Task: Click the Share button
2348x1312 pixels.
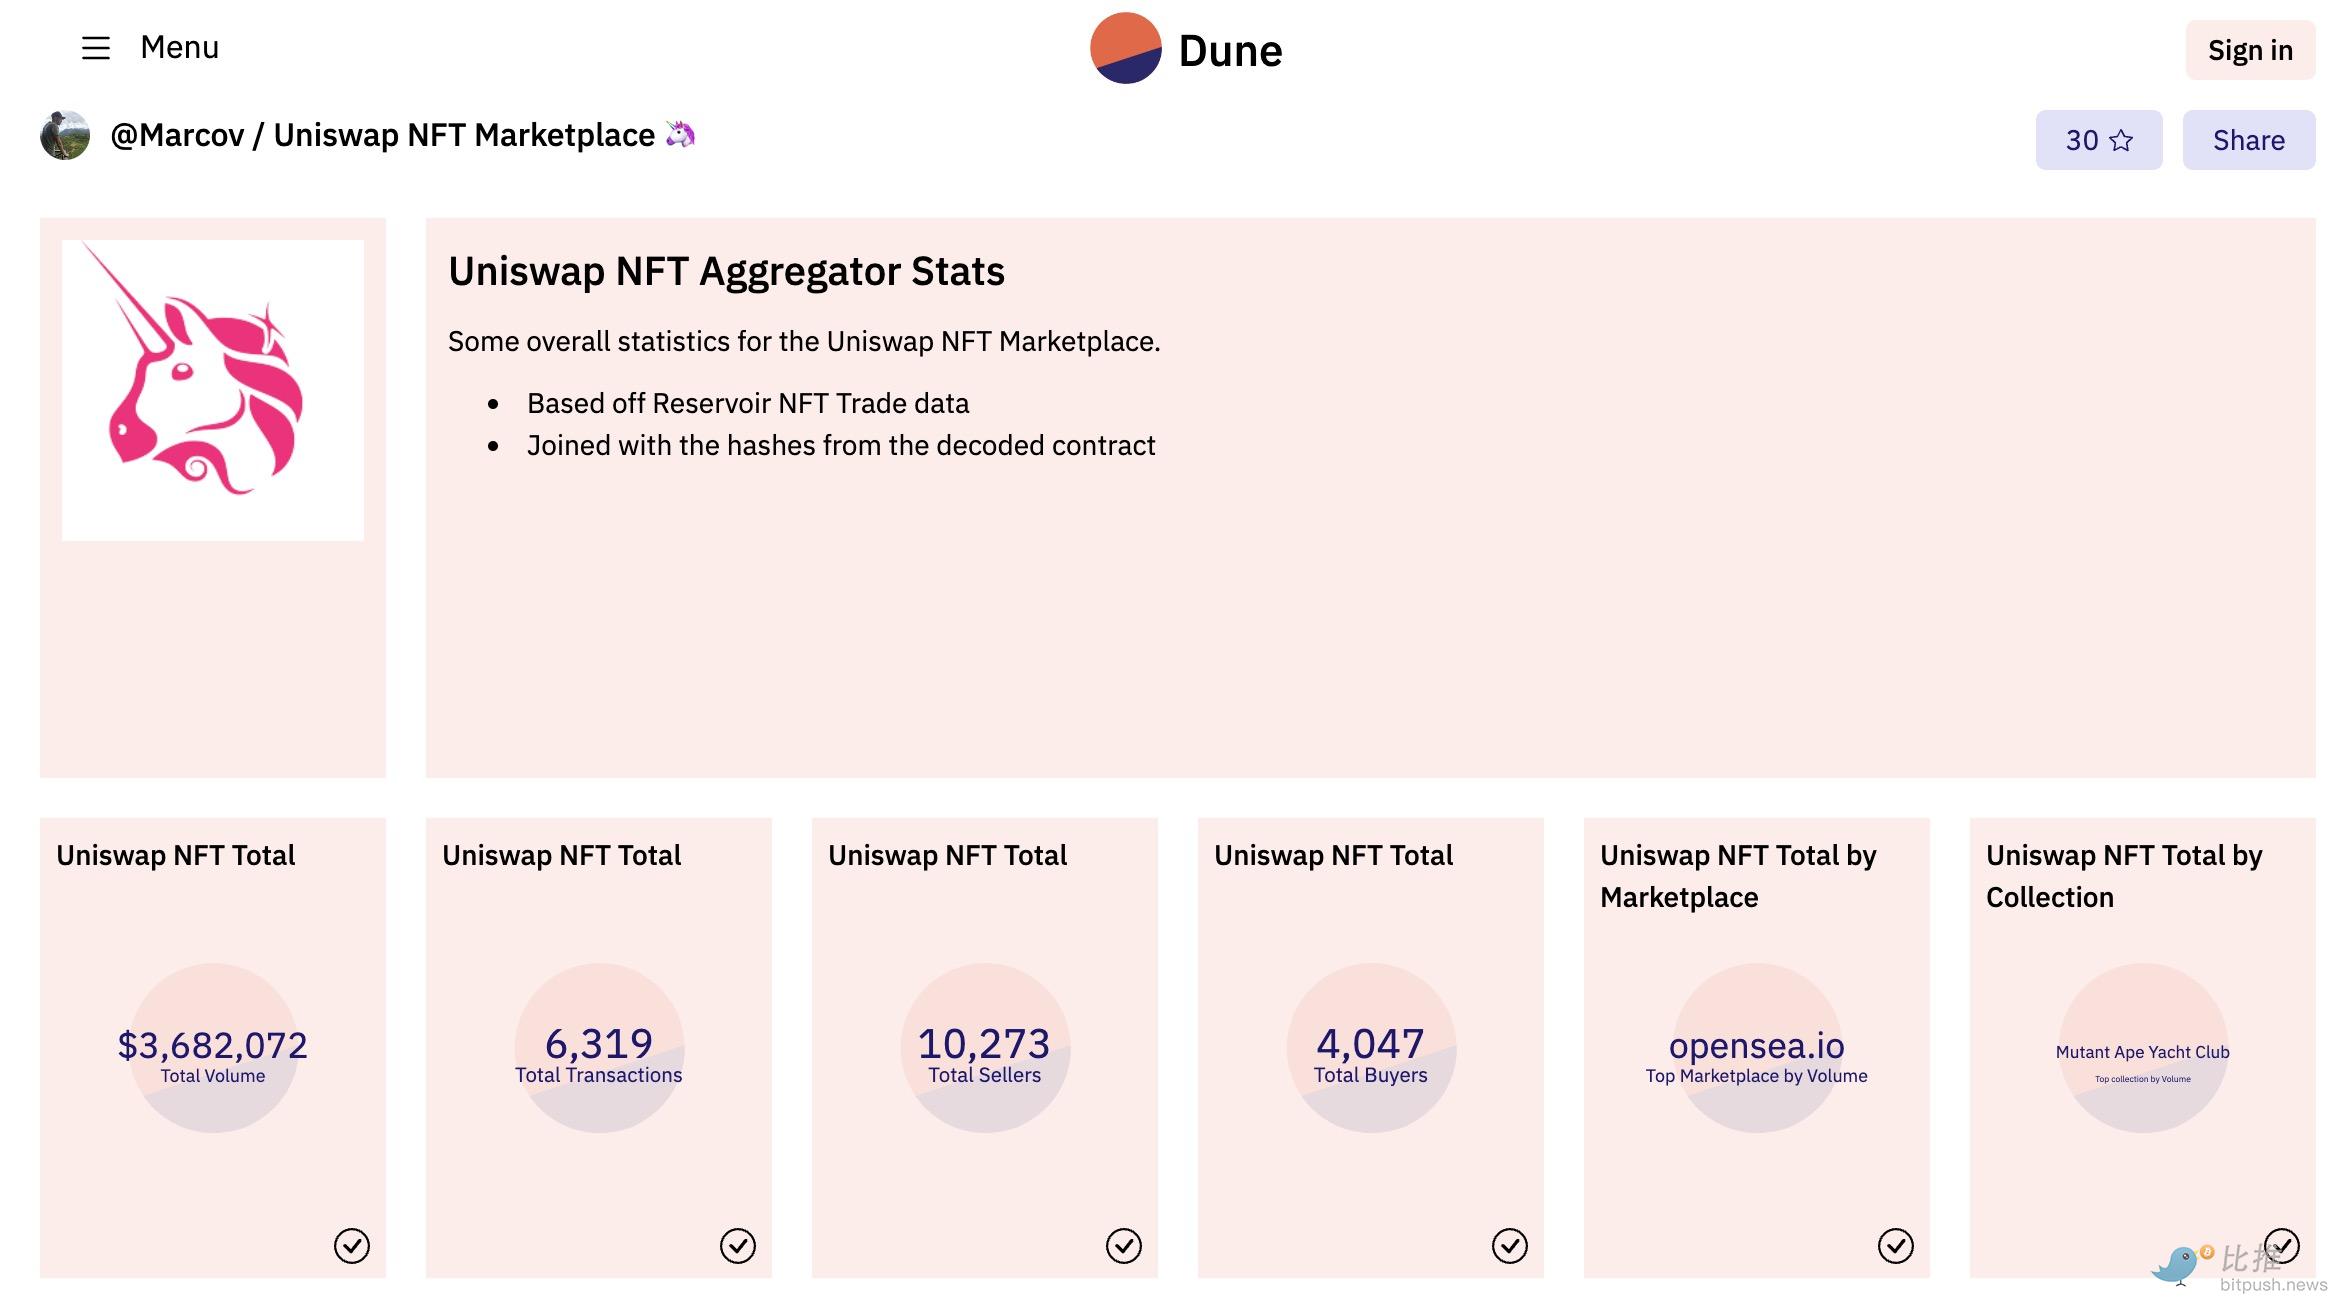Action: [x=2248, y=140]
